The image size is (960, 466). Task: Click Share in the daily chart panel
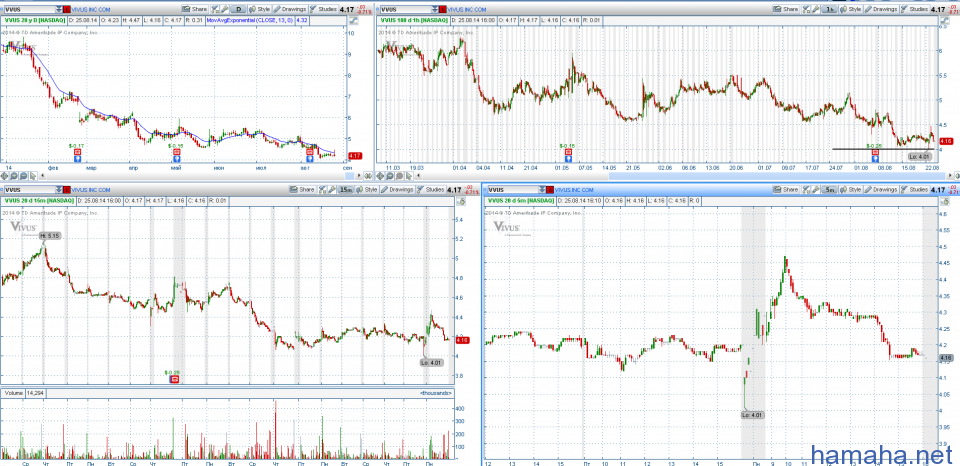pos(195,9)
